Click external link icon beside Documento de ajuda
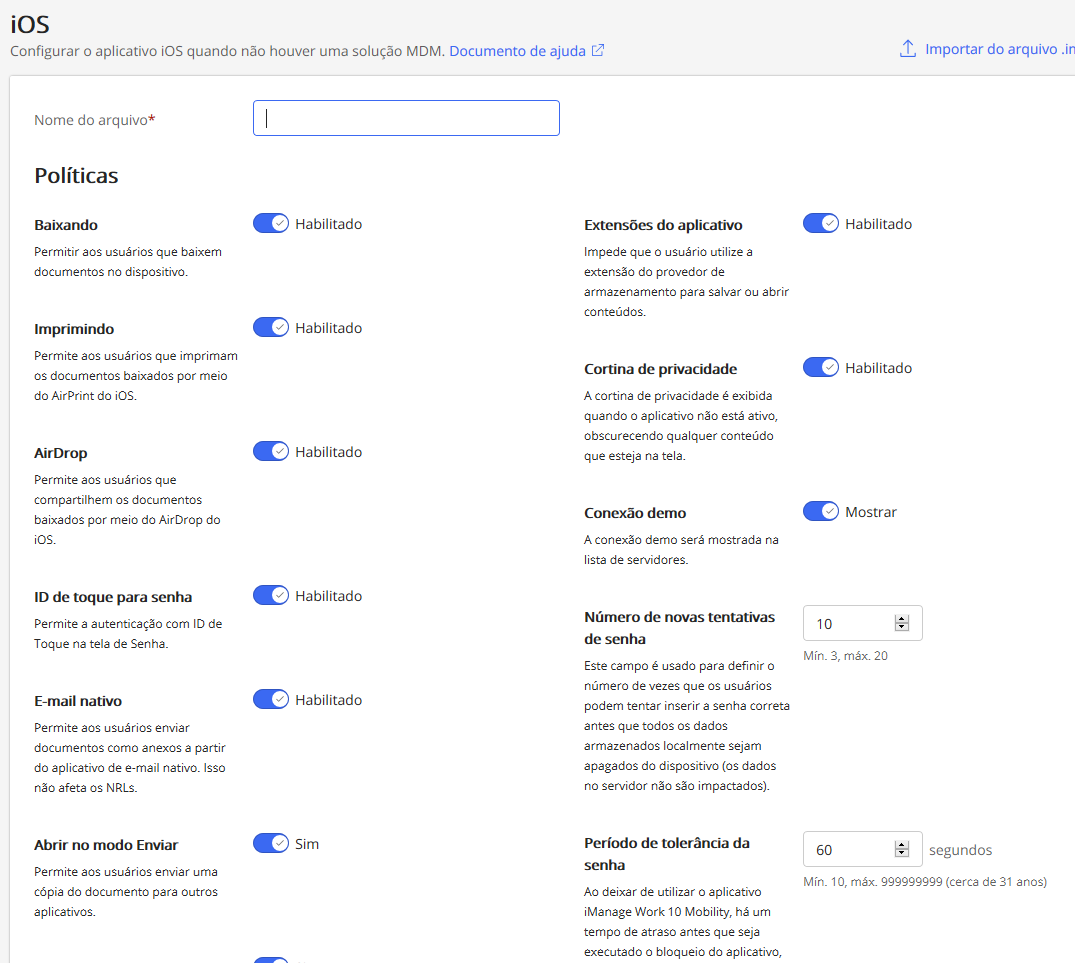This screenshot has width=1075, height=963. coord(598,50)
